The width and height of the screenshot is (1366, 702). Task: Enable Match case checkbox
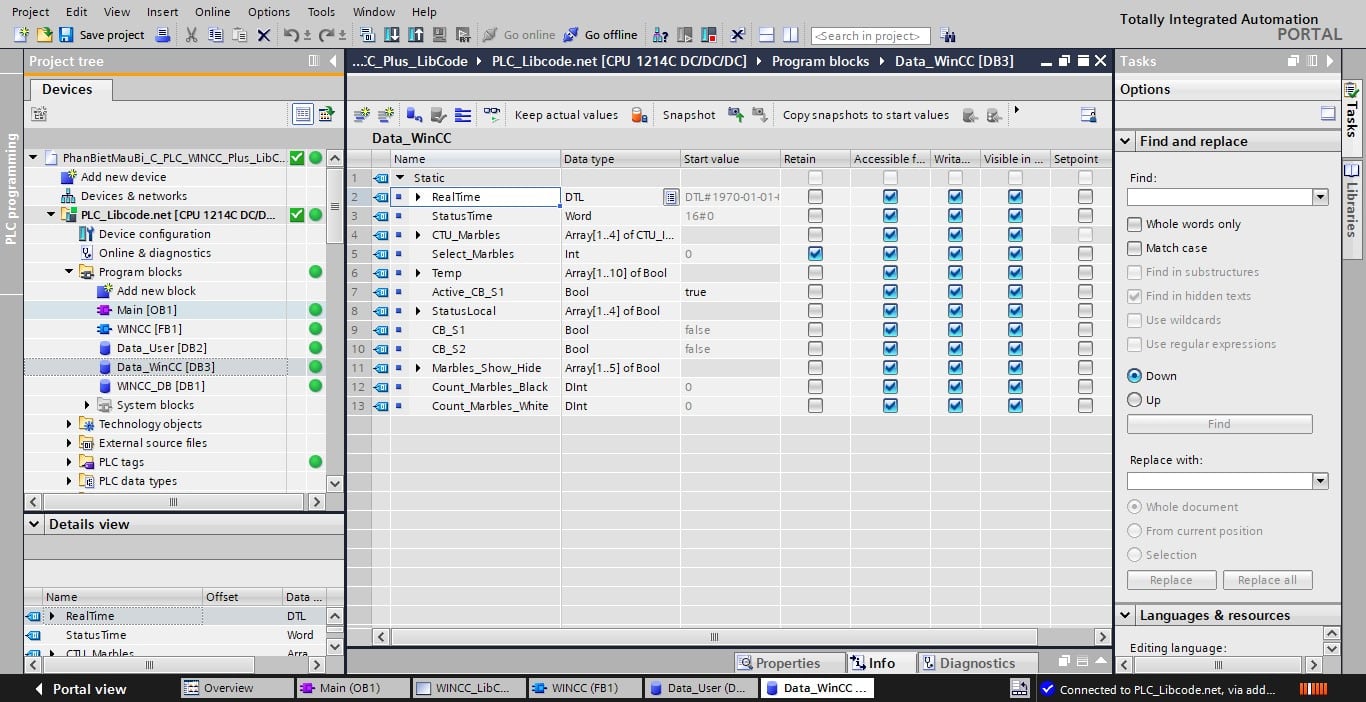(x=1134, y=248)
